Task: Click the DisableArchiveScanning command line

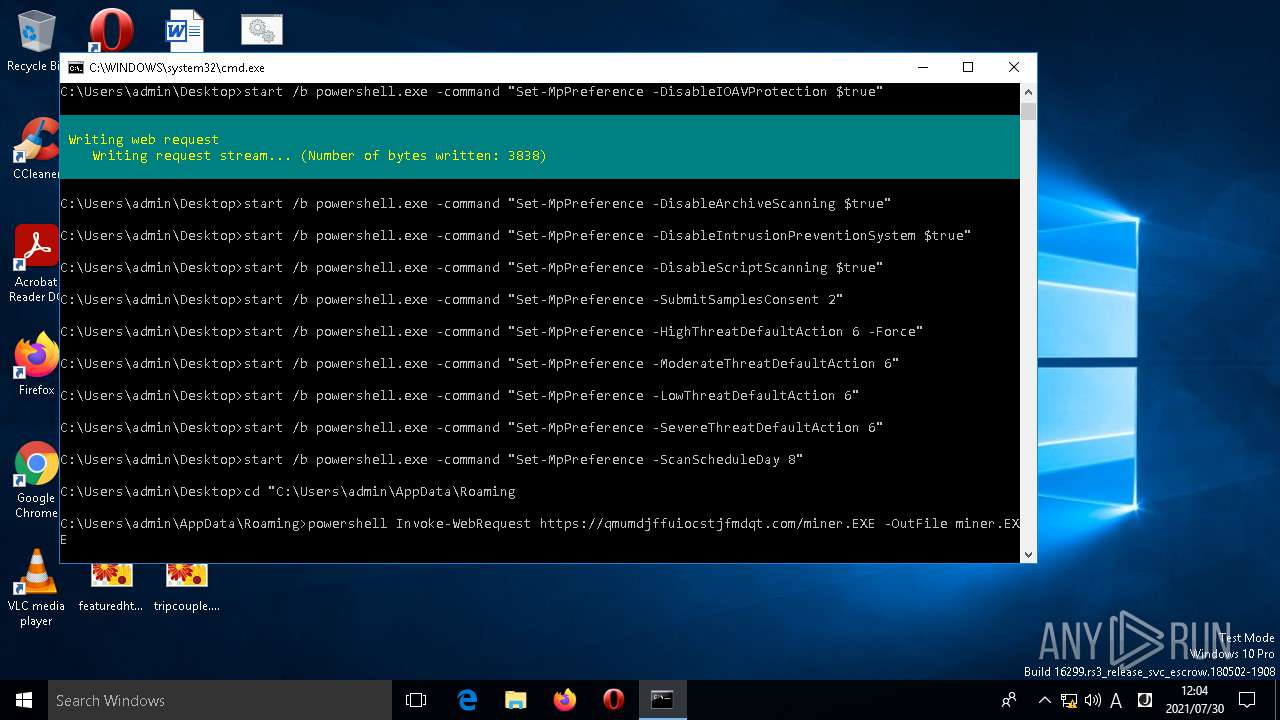Action: tap(476, 204)
